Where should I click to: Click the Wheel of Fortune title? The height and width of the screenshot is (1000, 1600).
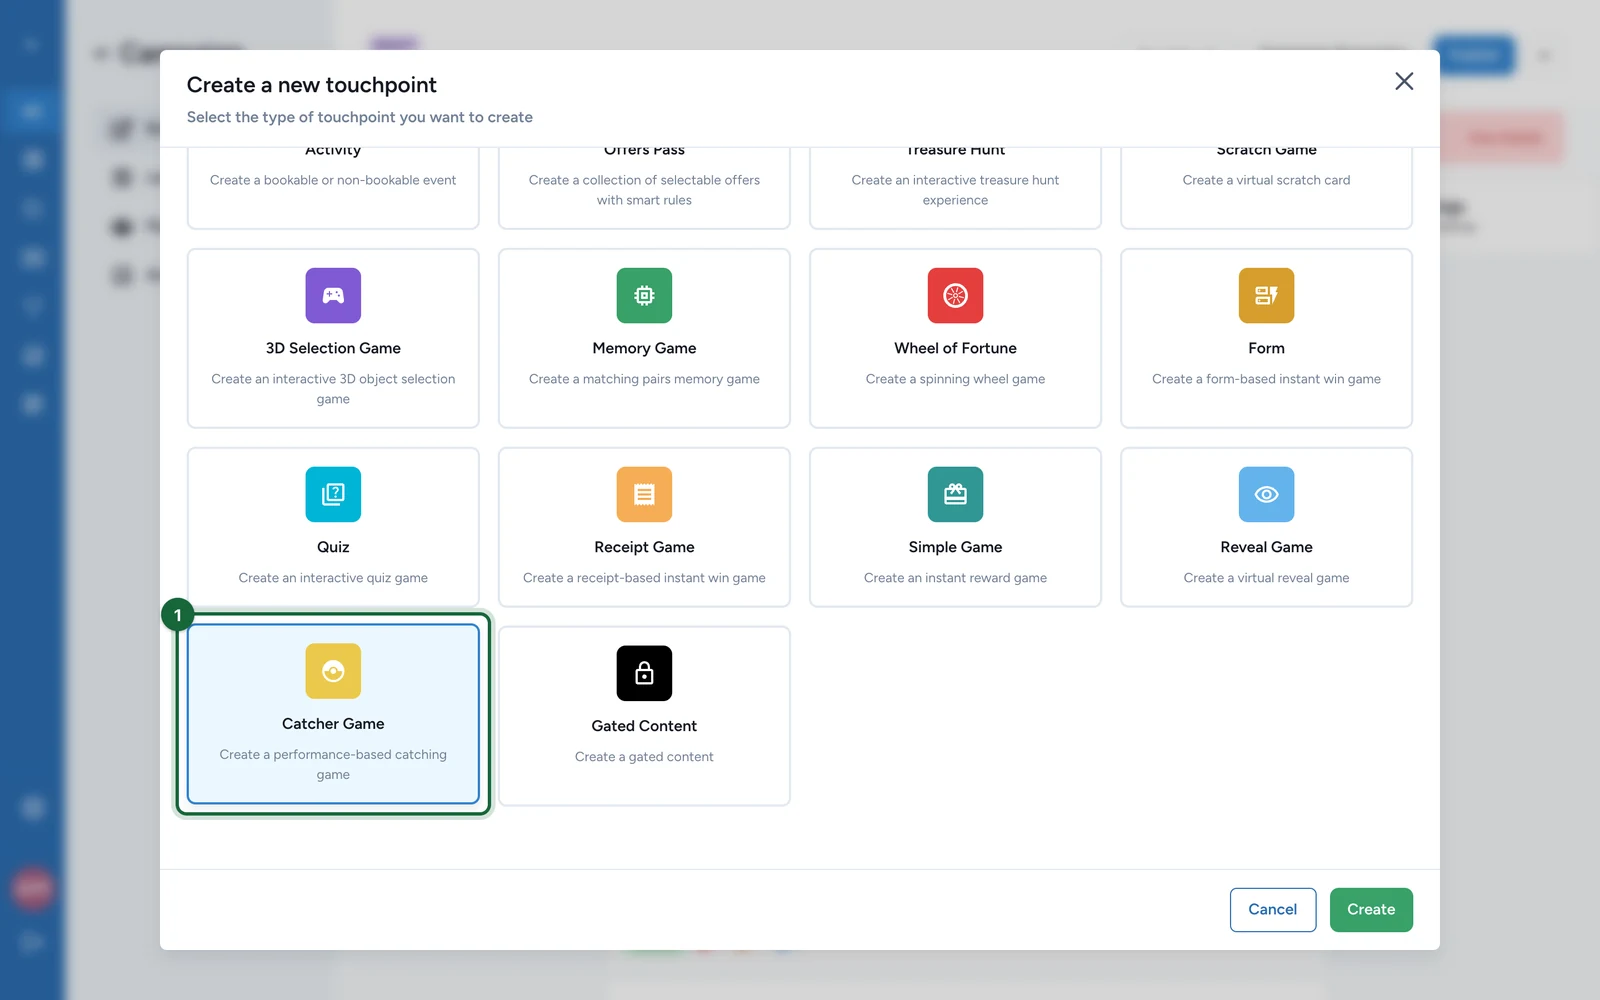pos(955,348)
